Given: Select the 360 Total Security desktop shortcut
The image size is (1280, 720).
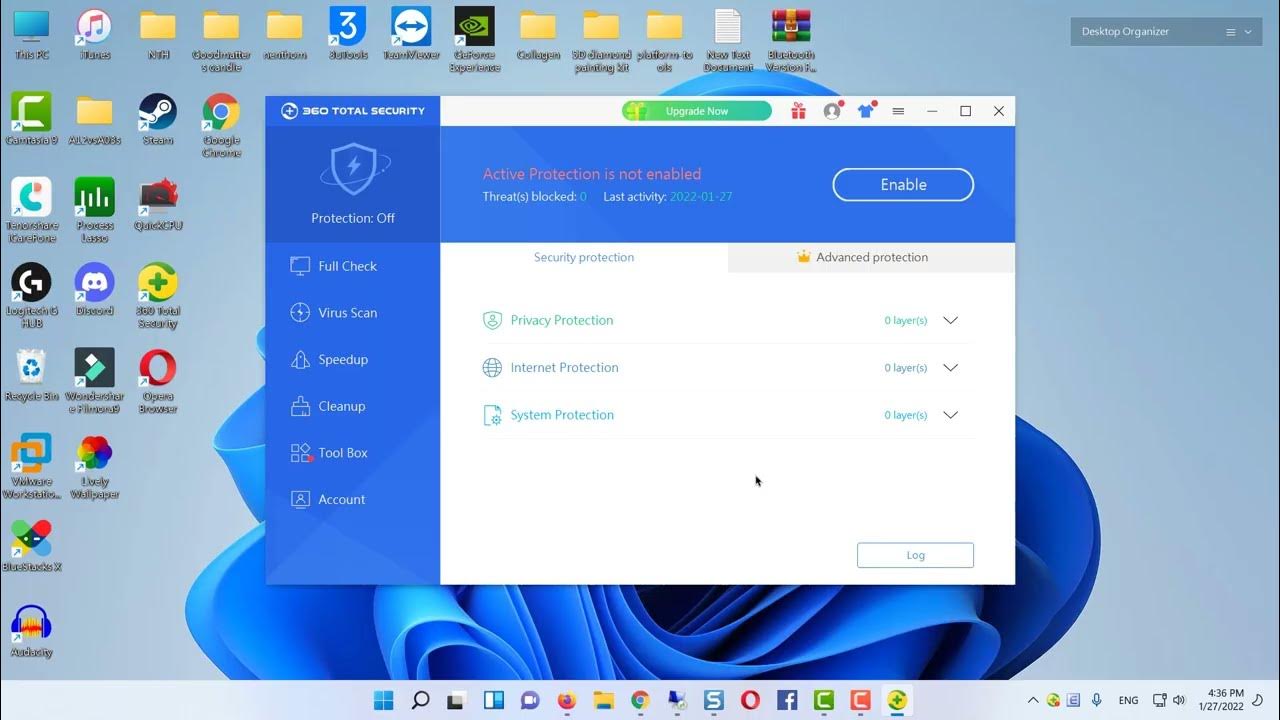Looking at the screenshot, I should pos(158,296).
